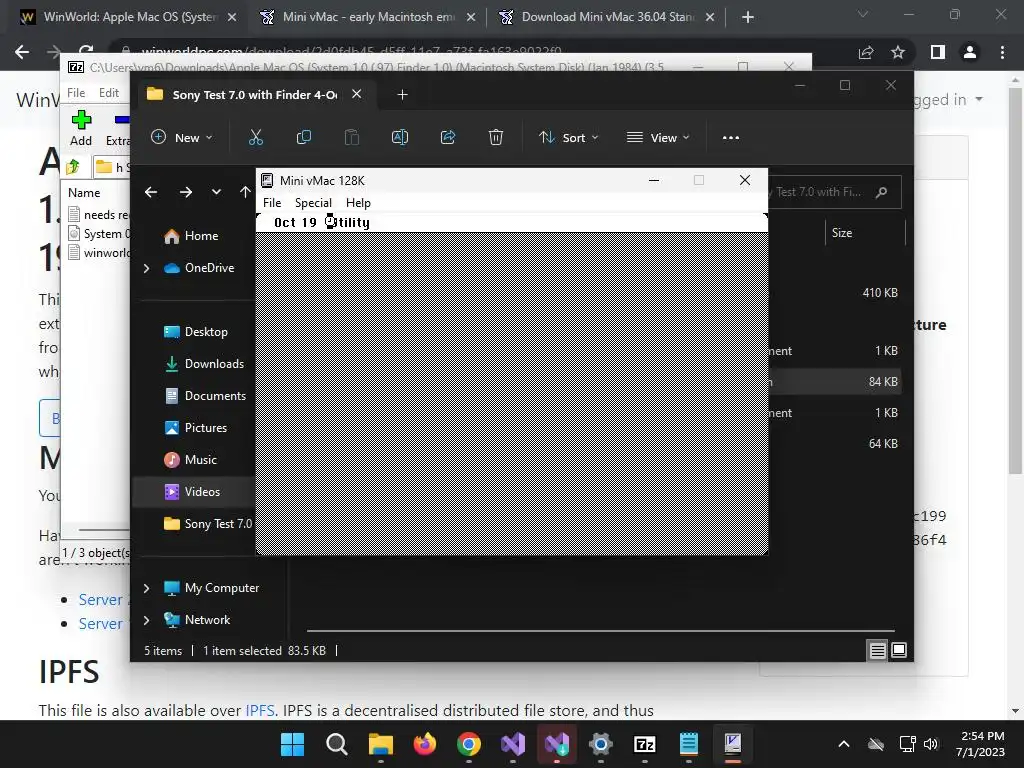Switch to the WinWorld browser tab
1024x768 pixels.
128,18
